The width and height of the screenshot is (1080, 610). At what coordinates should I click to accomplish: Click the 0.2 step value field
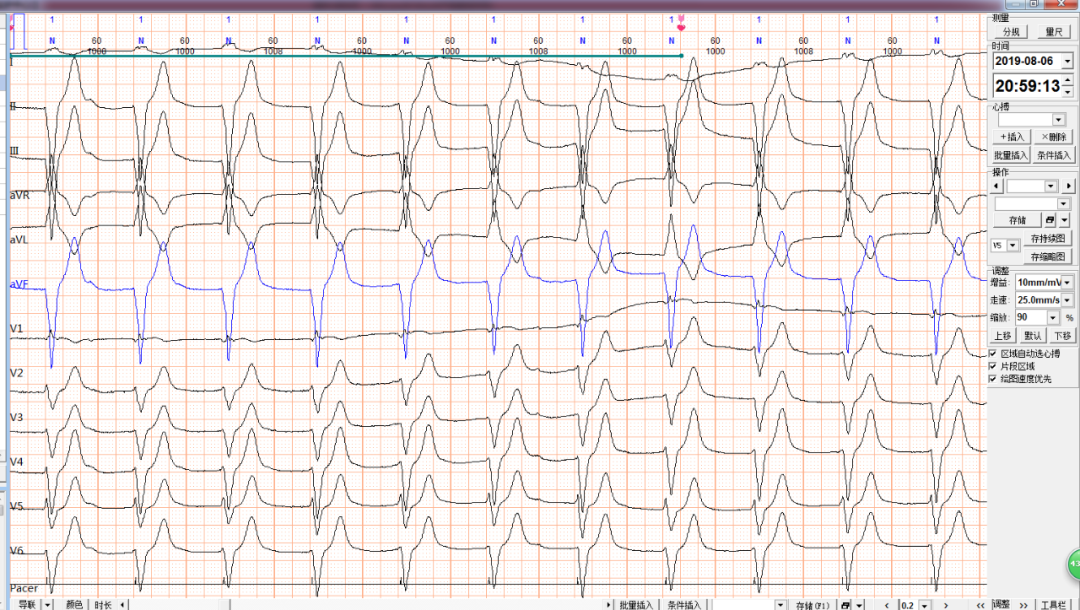(908, 605)
